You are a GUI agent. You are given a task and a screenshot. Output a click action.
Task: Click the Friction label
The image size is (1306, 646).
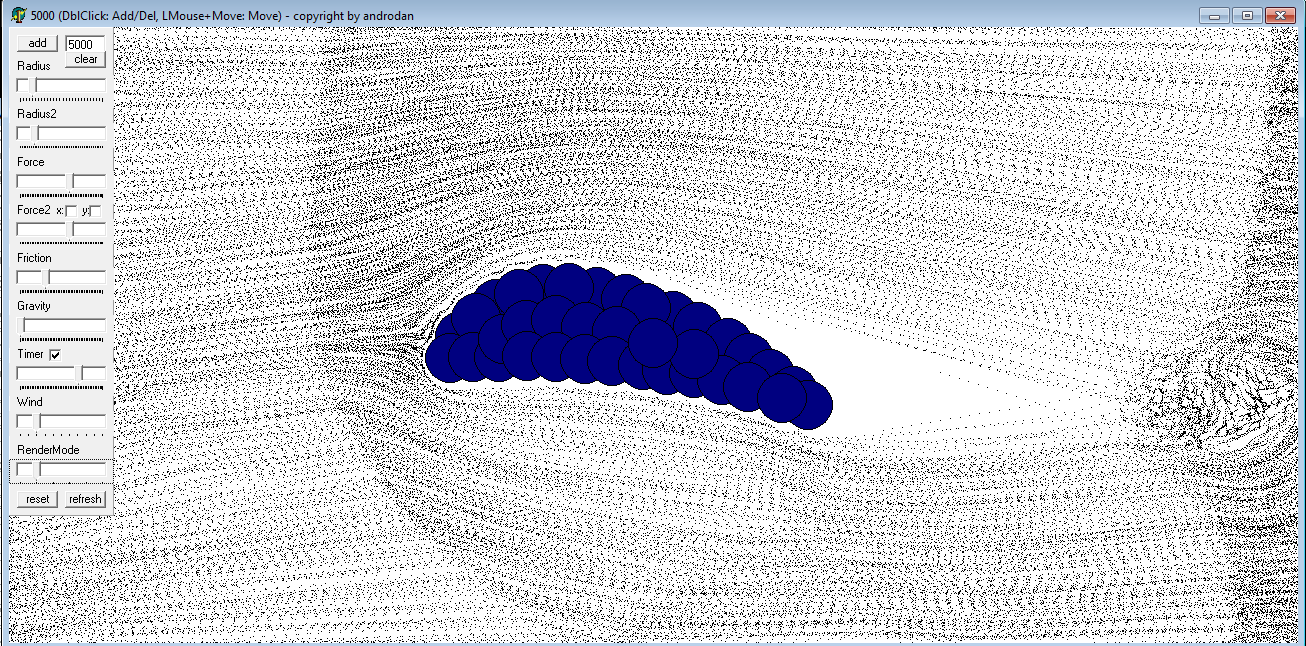click(35, 258)
